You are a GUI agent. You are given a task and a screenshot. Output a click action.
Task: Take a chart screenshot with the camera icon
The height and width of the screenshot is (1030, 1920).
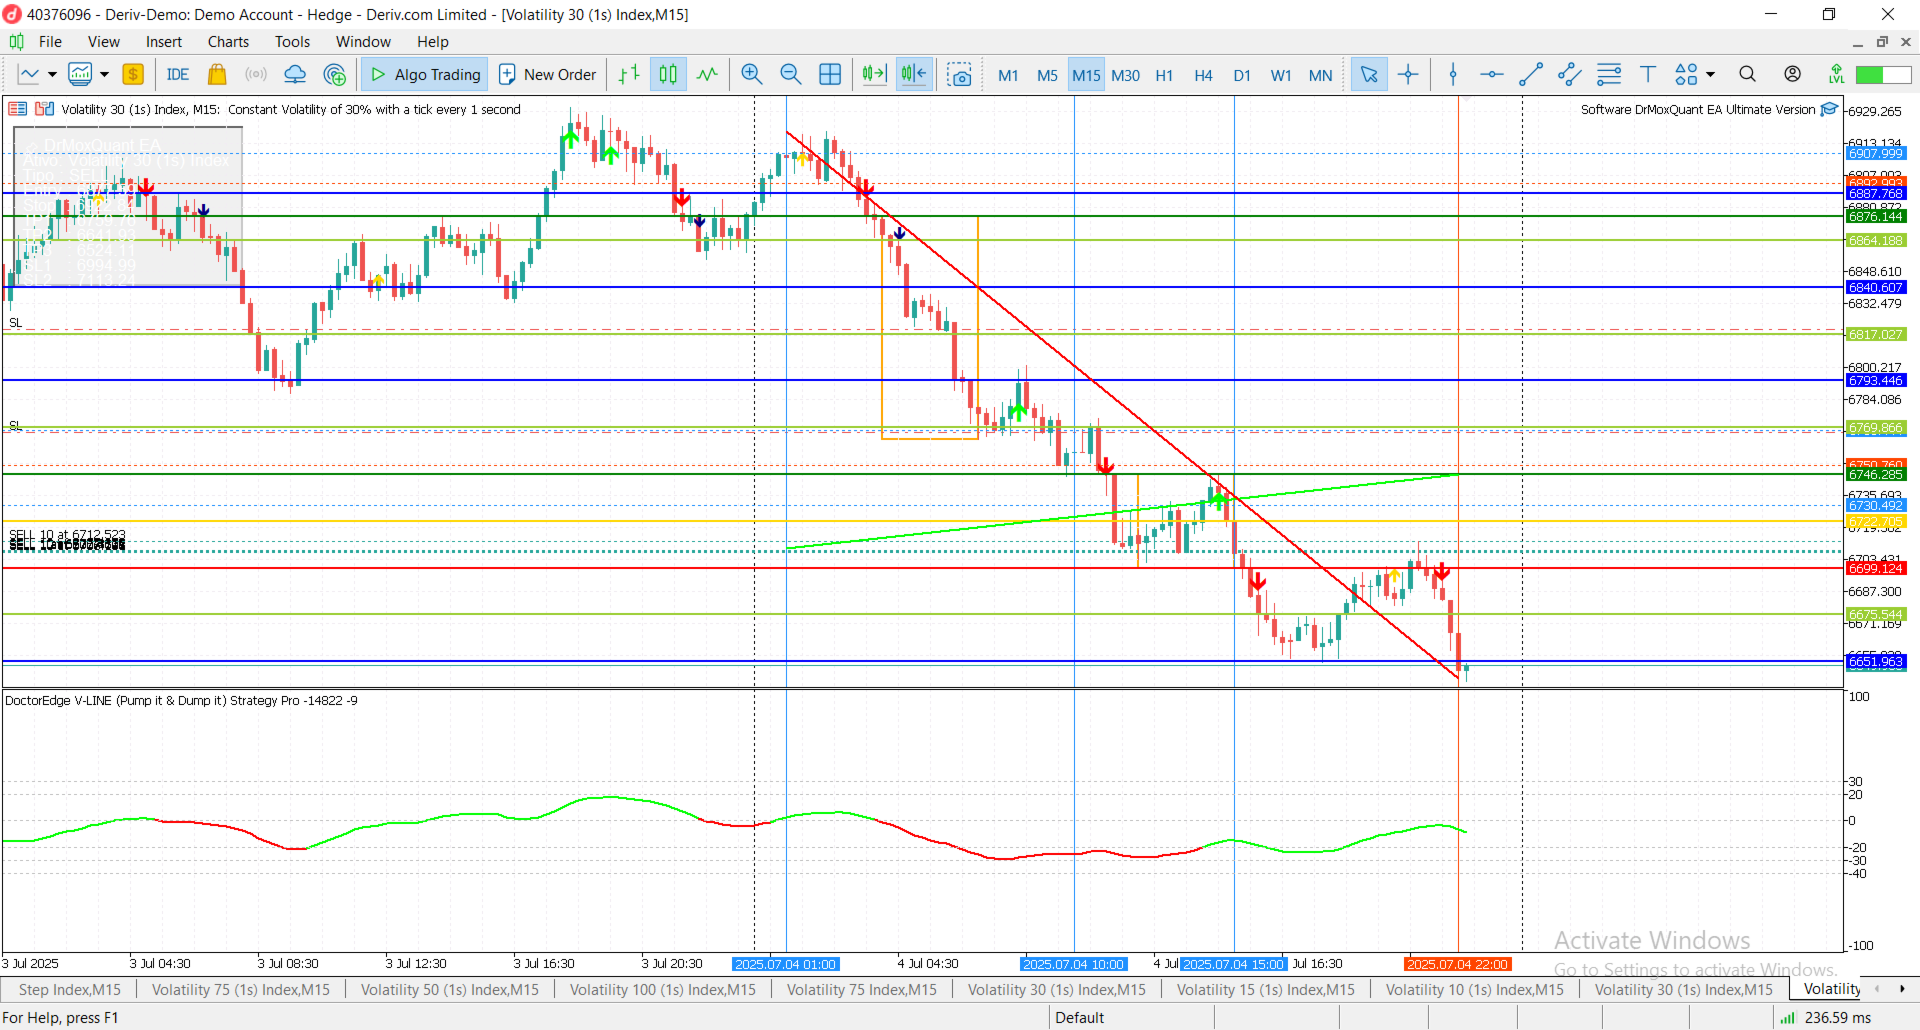(x=960, y=75)
